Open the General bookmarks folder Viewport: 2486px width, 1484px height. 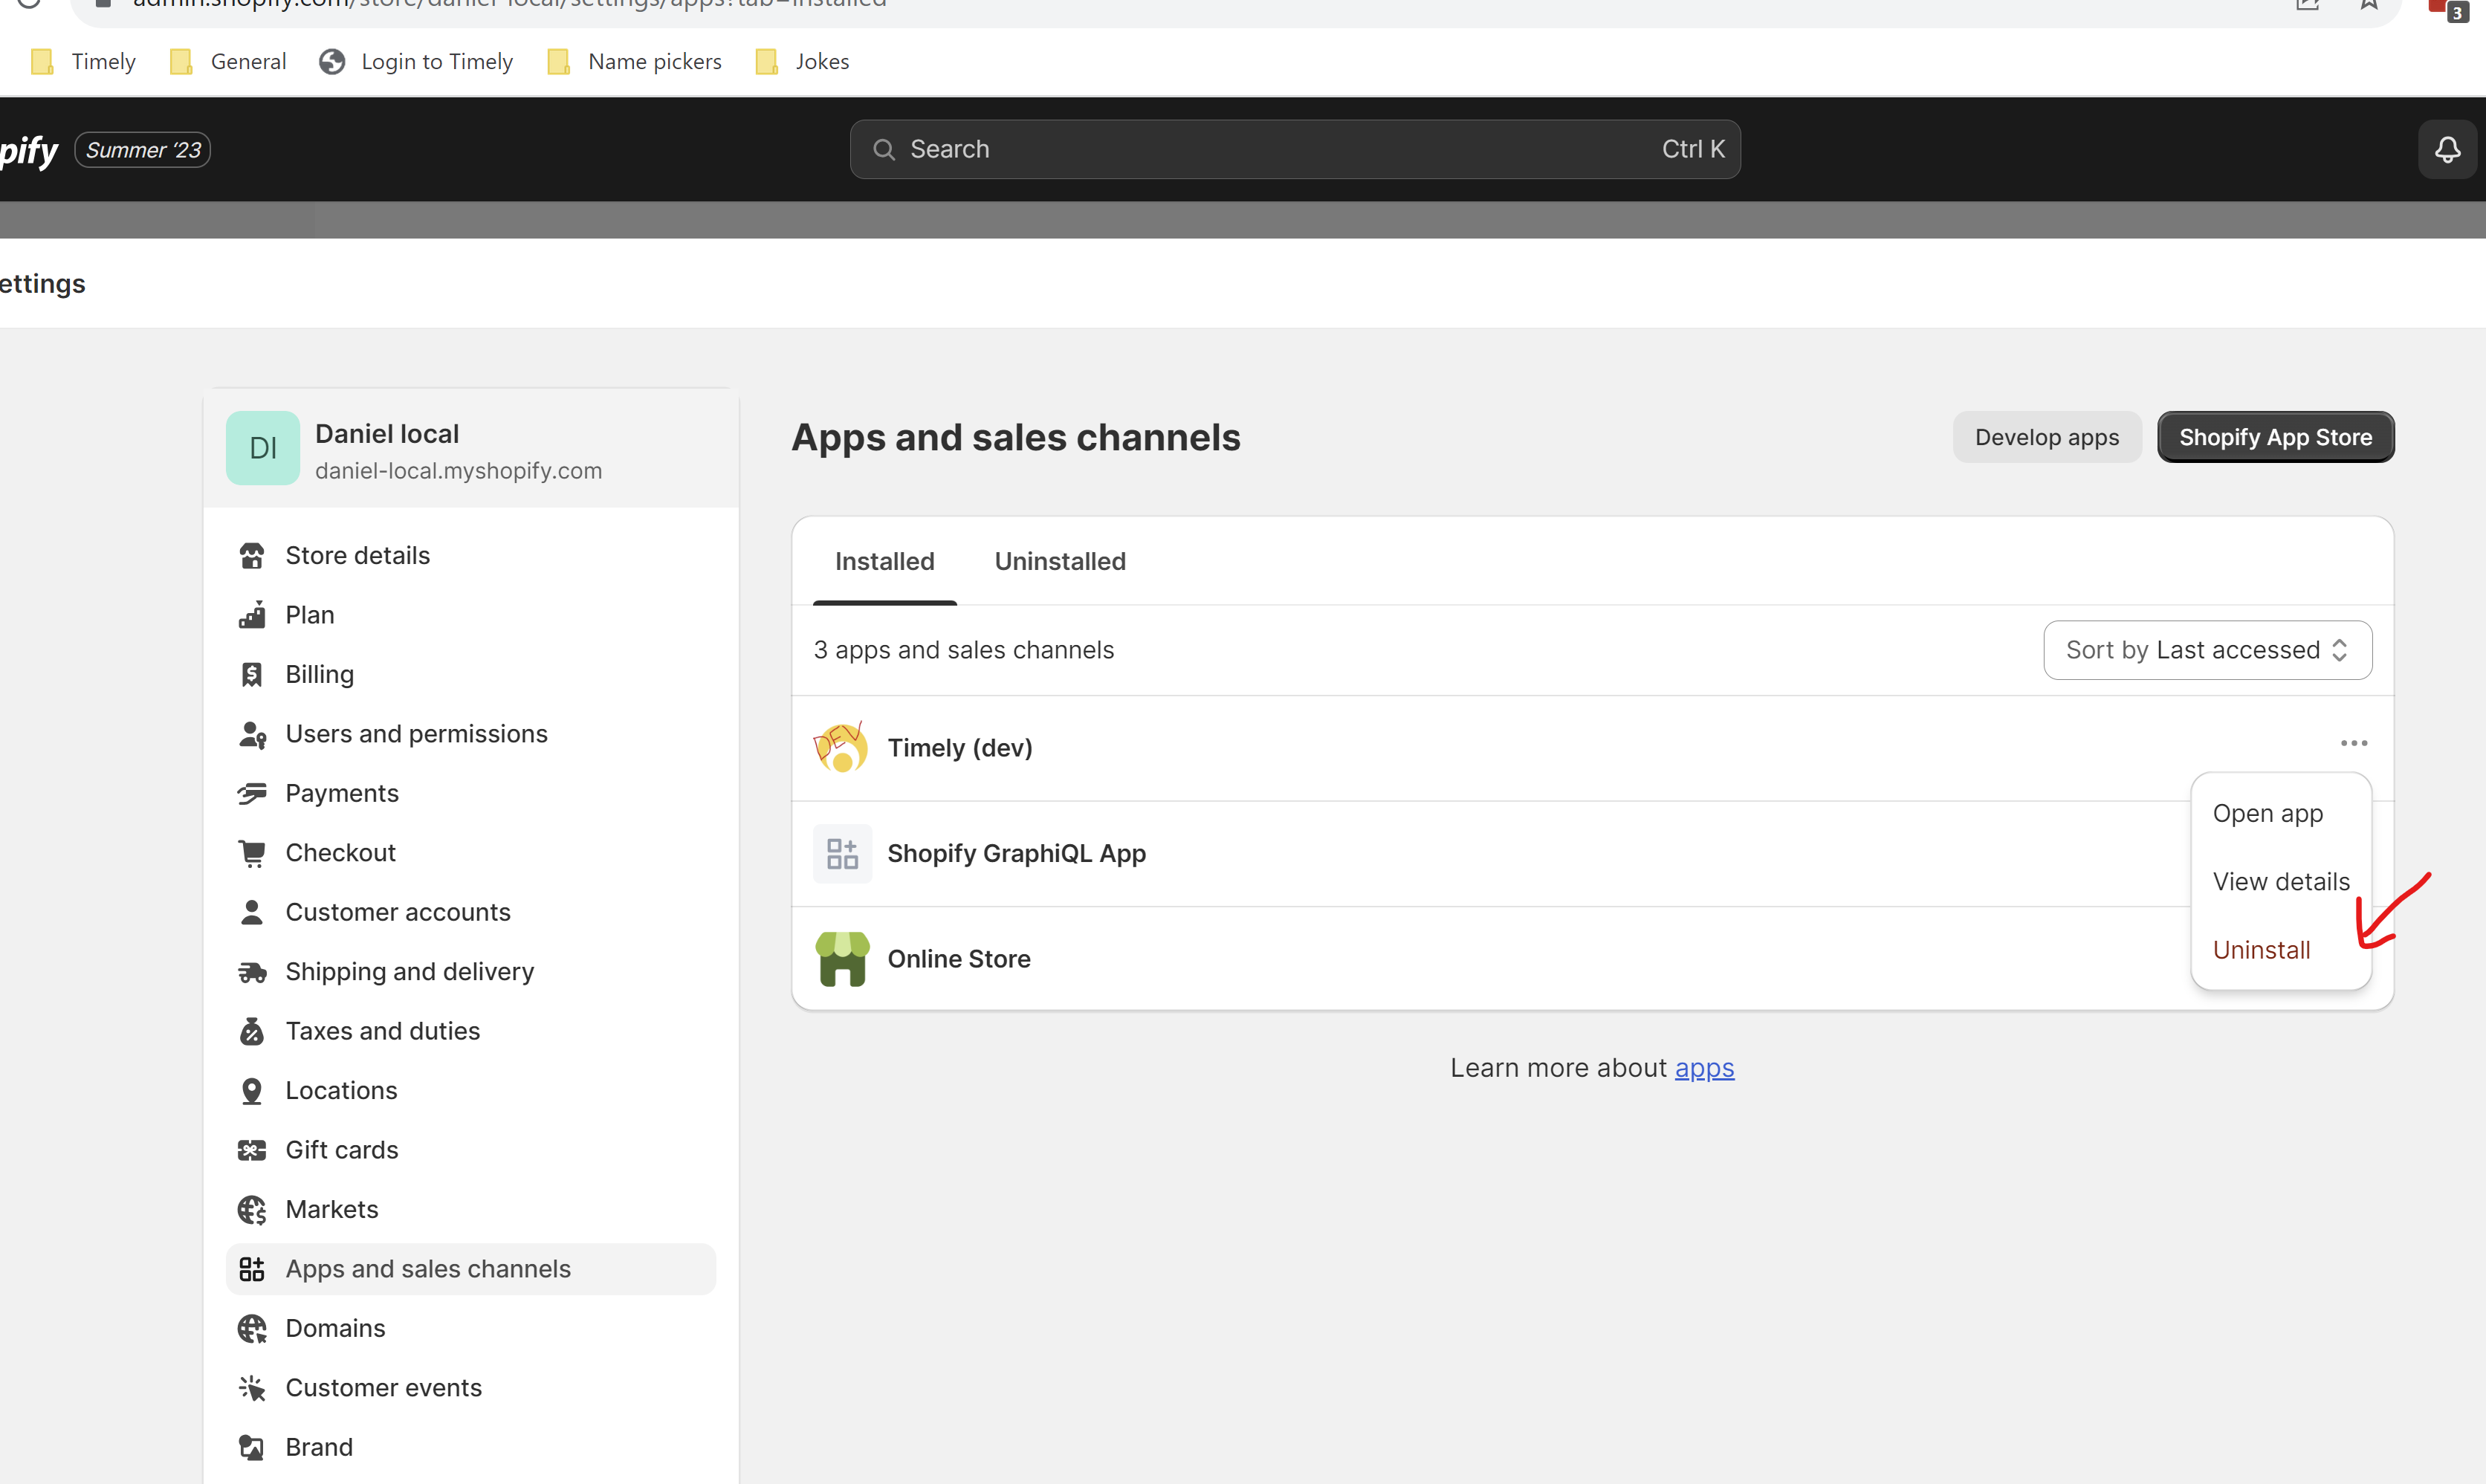tap(228, 62)
